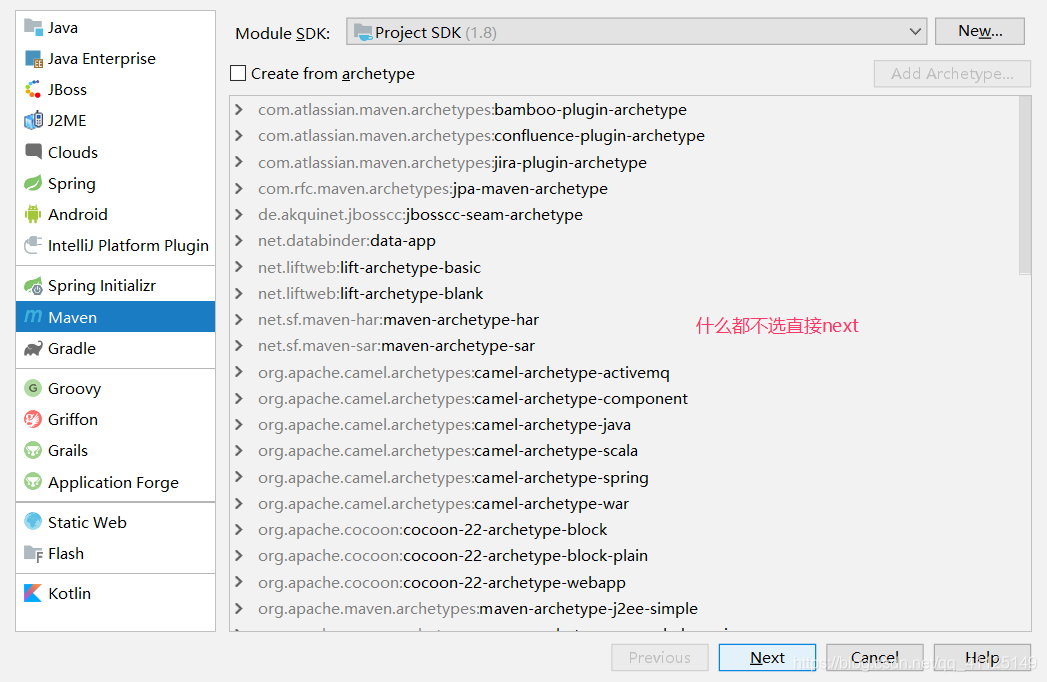The width and height of the screenshot is (1047, 682).
Task: Click the Groovy icon
Action: [x=33, y=388]
